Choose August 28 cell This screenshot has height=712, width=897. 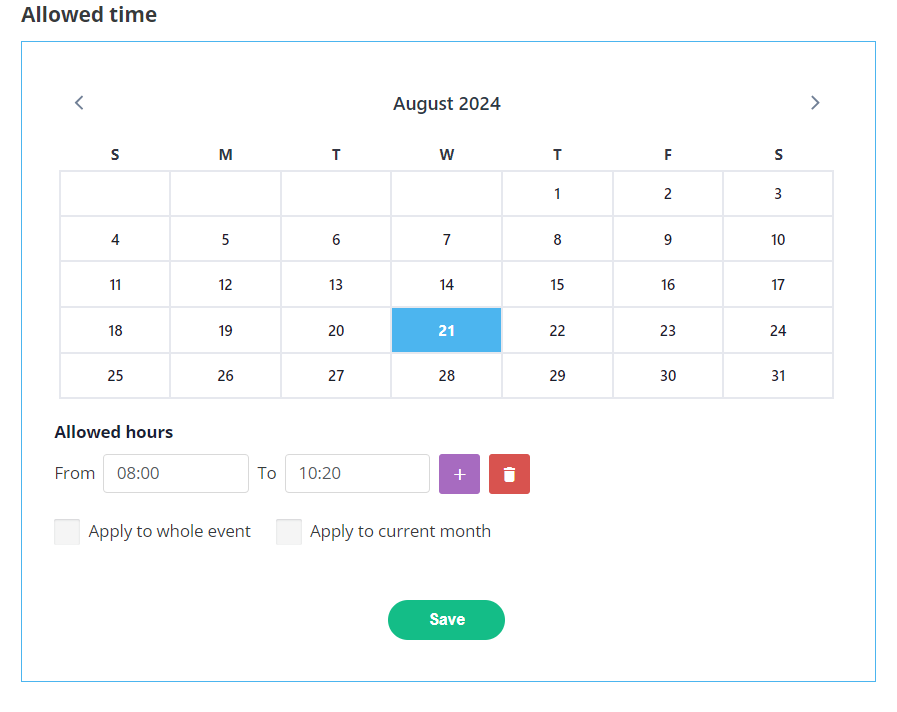point(446,376)
